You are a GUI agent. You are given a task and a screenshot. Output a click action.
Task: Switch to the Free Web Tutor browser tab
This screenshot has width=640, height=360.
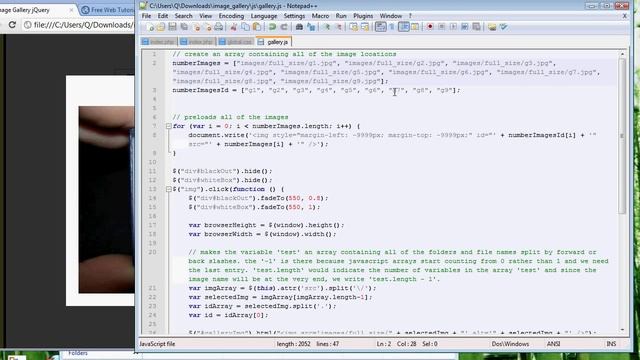point(108,10)
